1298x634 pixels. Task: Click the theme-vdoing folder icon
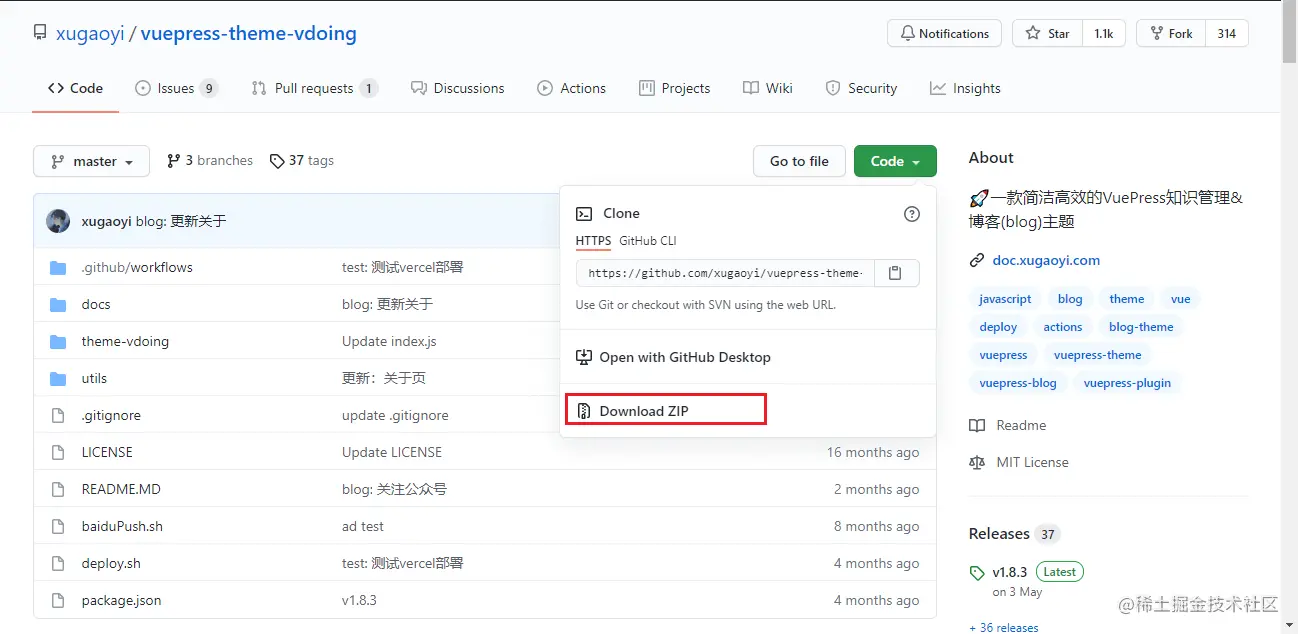[58, 341]
